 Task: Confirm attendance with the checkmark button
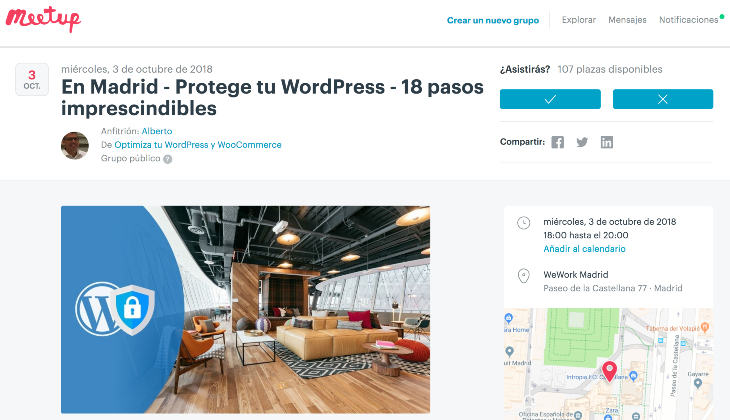(550, 99)
